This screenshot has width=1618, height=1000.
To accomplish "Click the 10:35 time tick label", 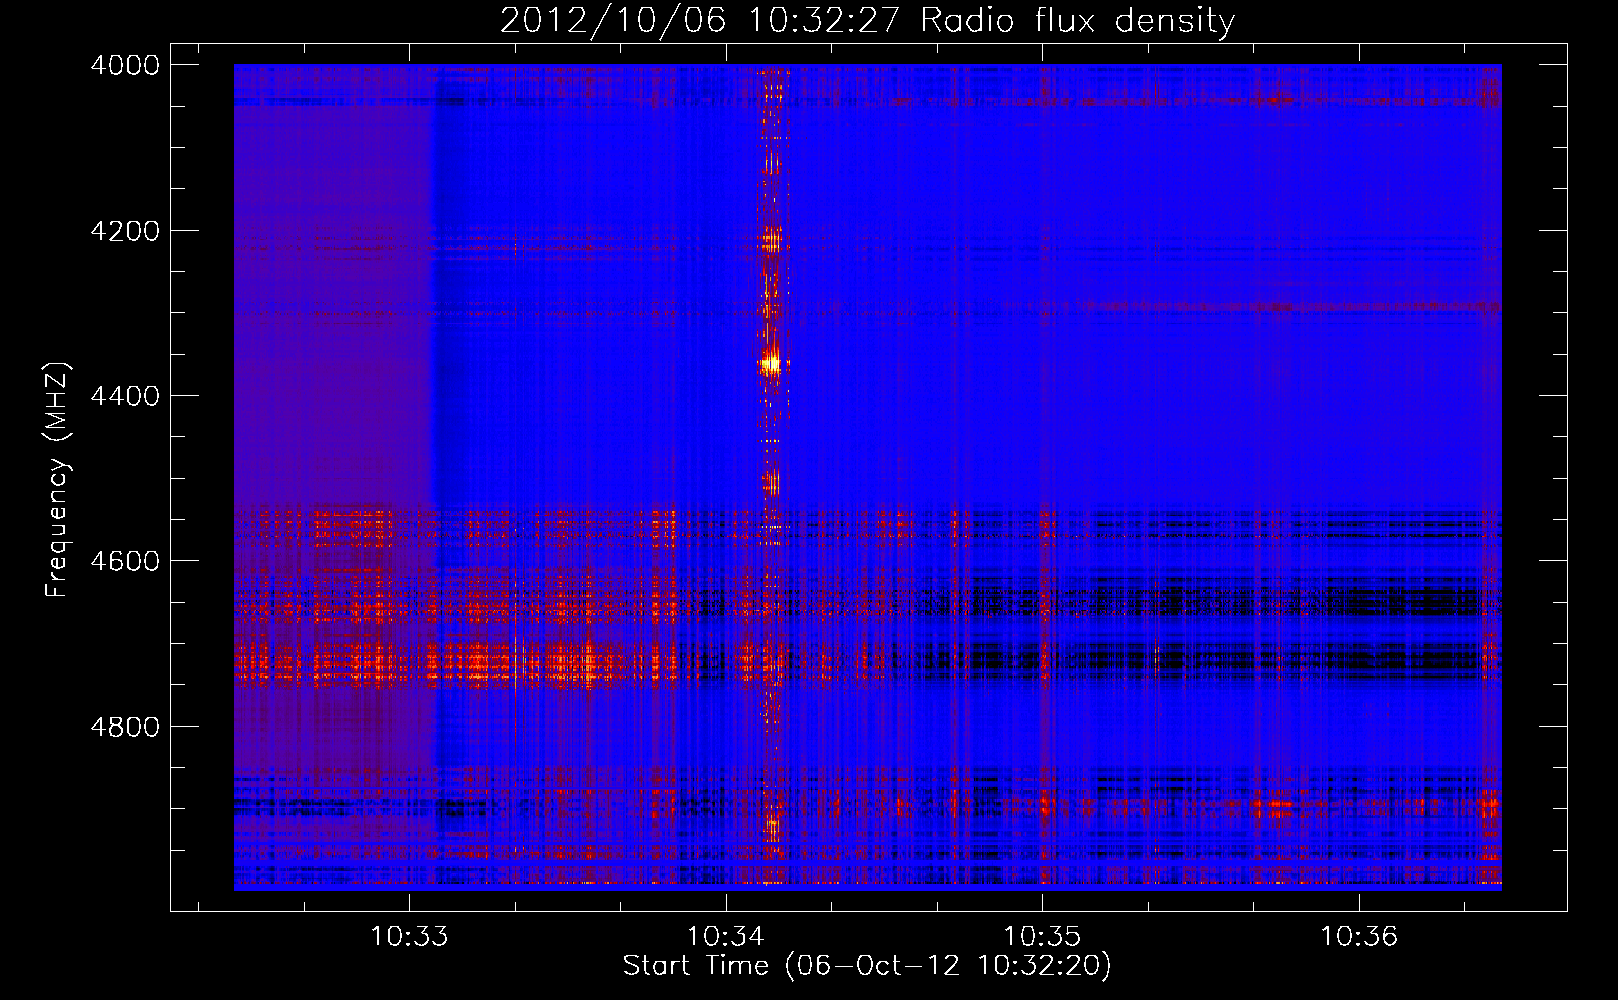I will [x=1042, y=937].
